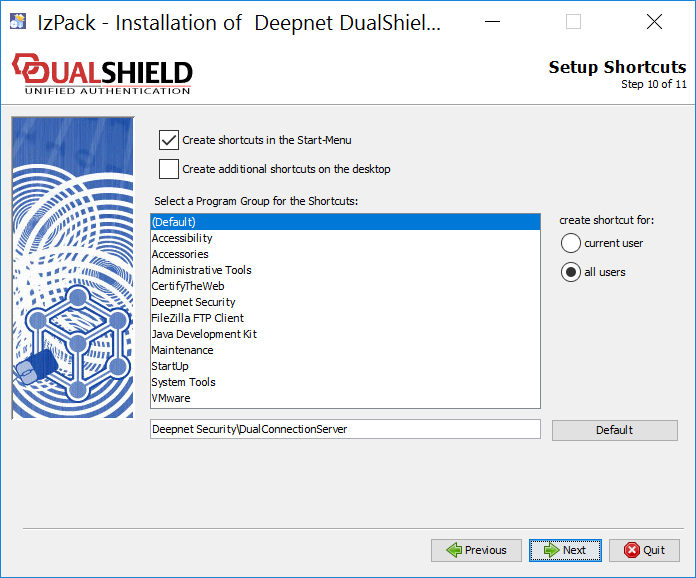The image size is (696, 578).
Task: Proceed with the Next button
Action: coord(565,550)
